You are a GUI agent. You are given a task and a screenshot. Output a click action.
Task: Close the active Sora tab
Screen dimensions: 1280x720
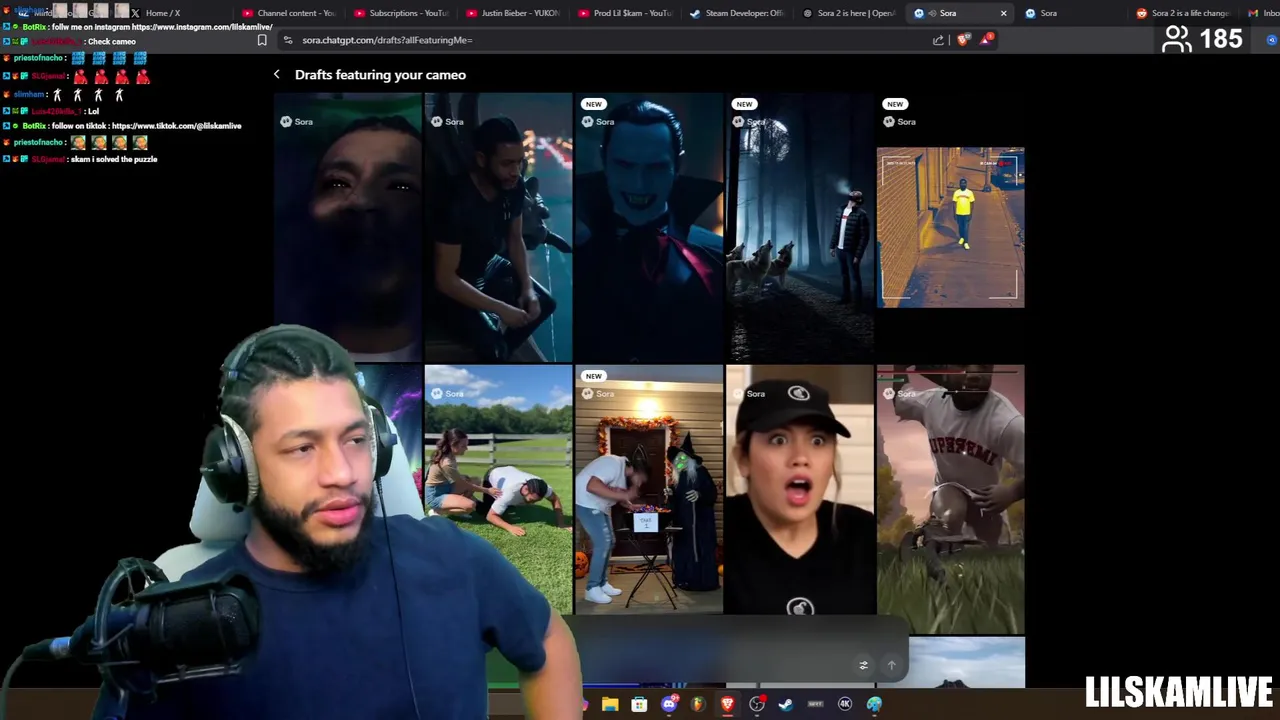[x=1003, y=13]
